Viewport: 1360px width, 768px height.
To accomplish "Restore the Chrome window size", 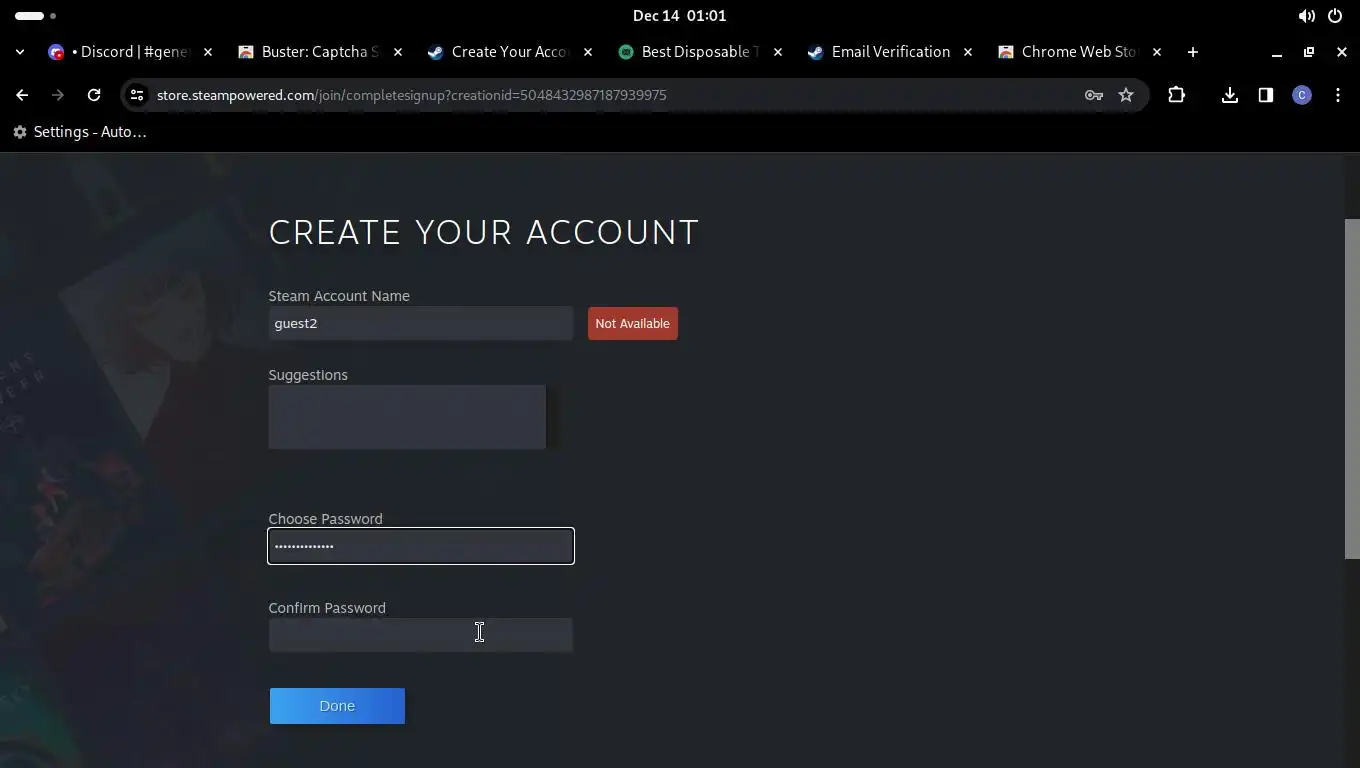I will (x=1309, y=52).
